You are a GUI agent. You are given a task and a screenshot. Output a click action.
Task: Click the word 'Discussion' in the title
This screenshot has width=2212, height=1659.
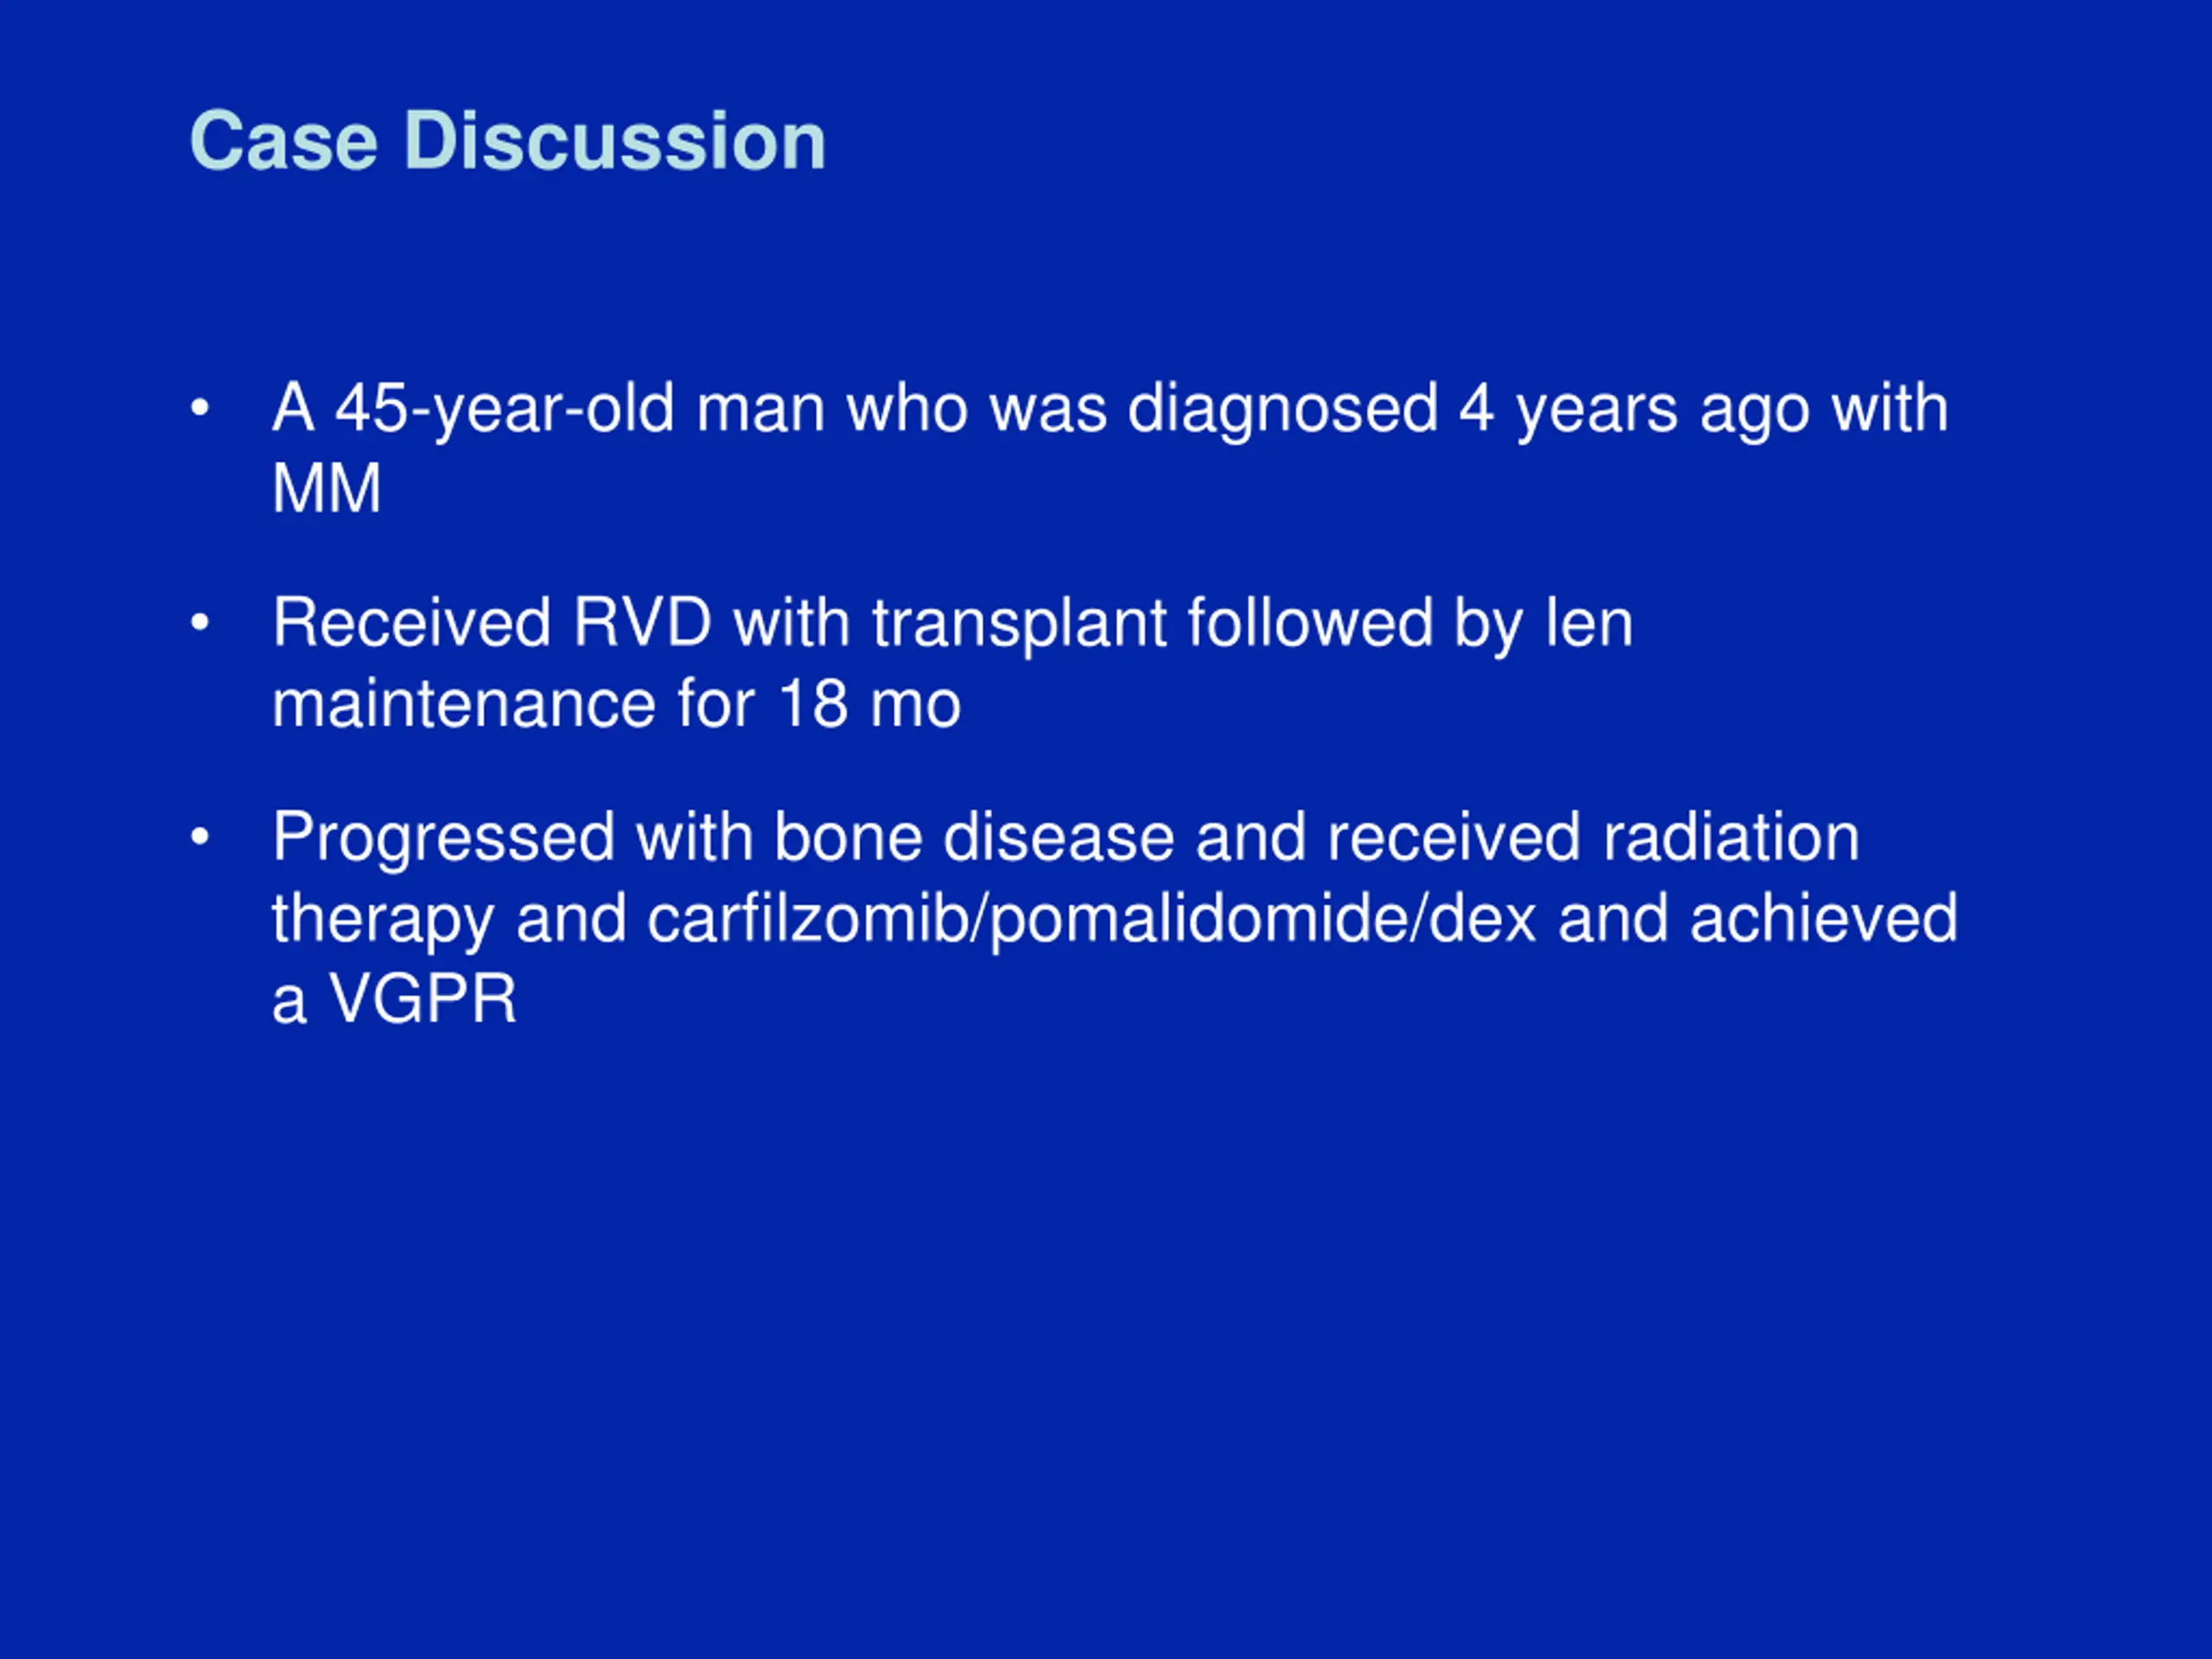[615, 141]
